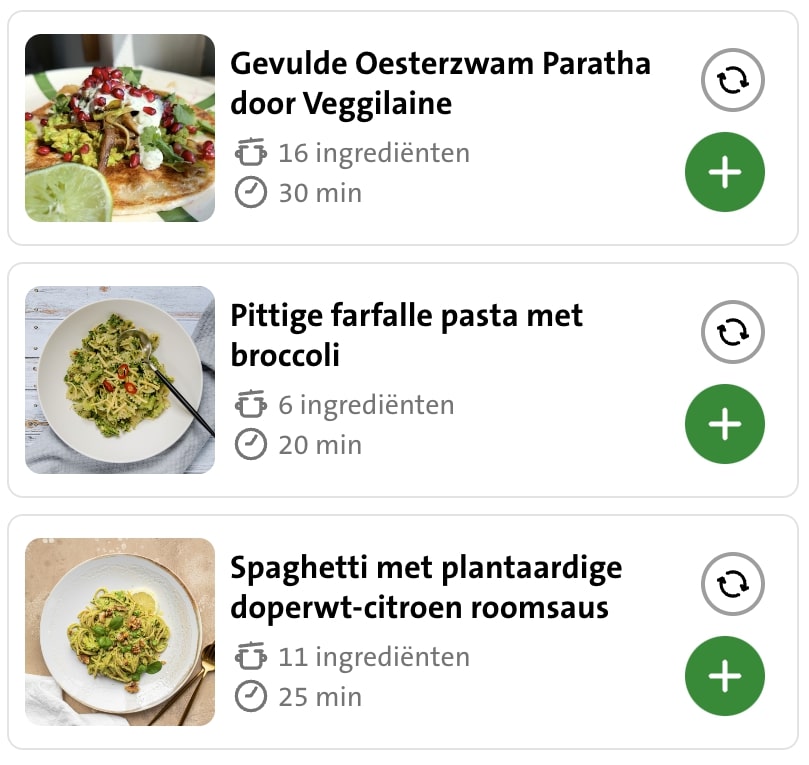
Task: Click the pot icon beside 6 ingrediënten
Action: tap(251, 405)
